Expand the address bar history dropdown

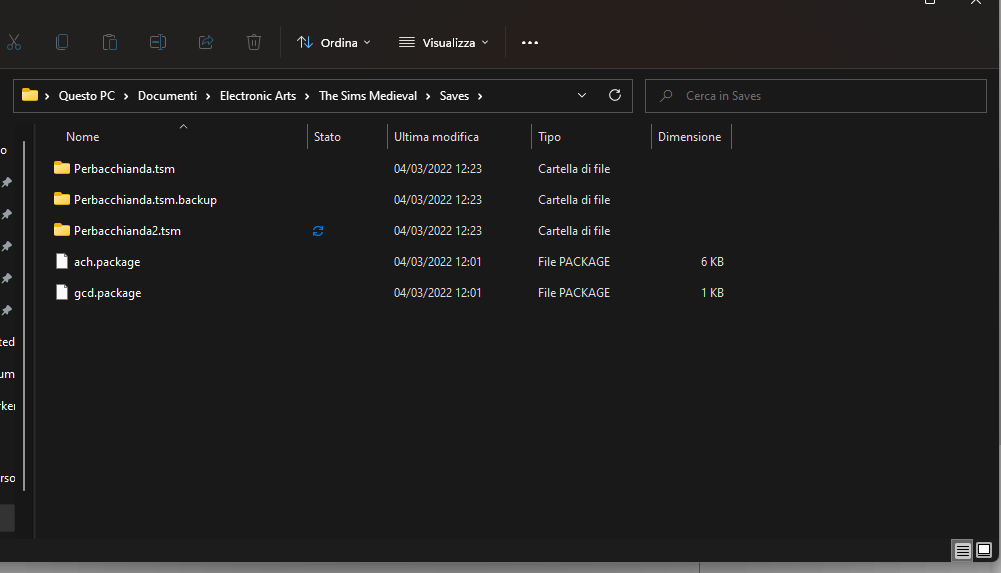click(x=583, y=96)
